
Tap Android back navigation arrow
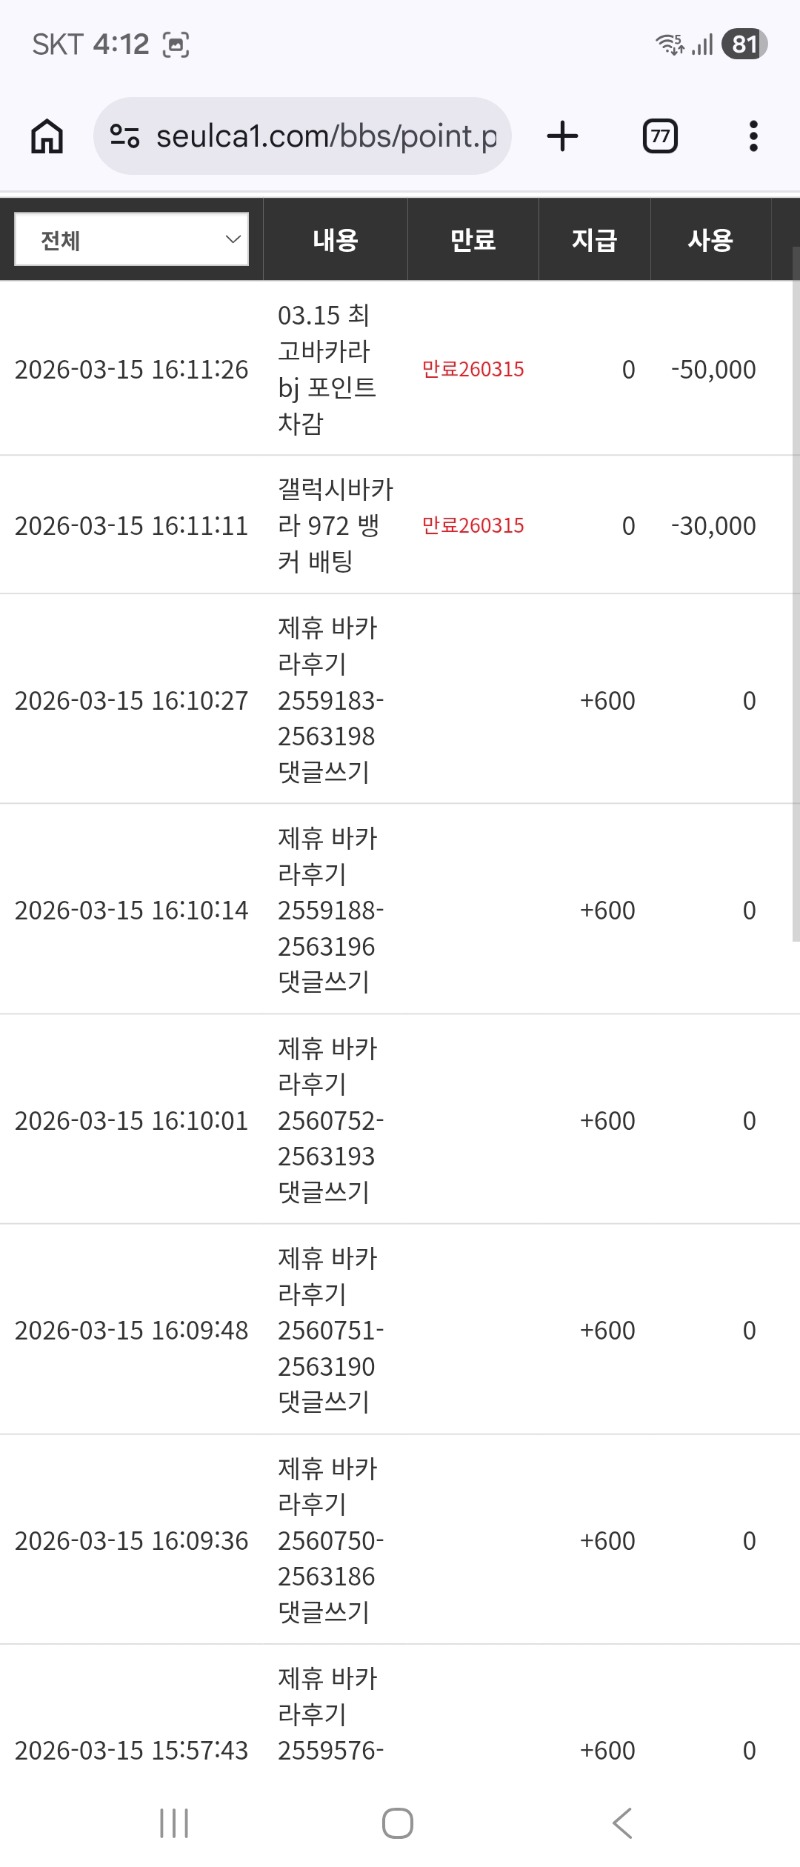(x=622, y=1823)
